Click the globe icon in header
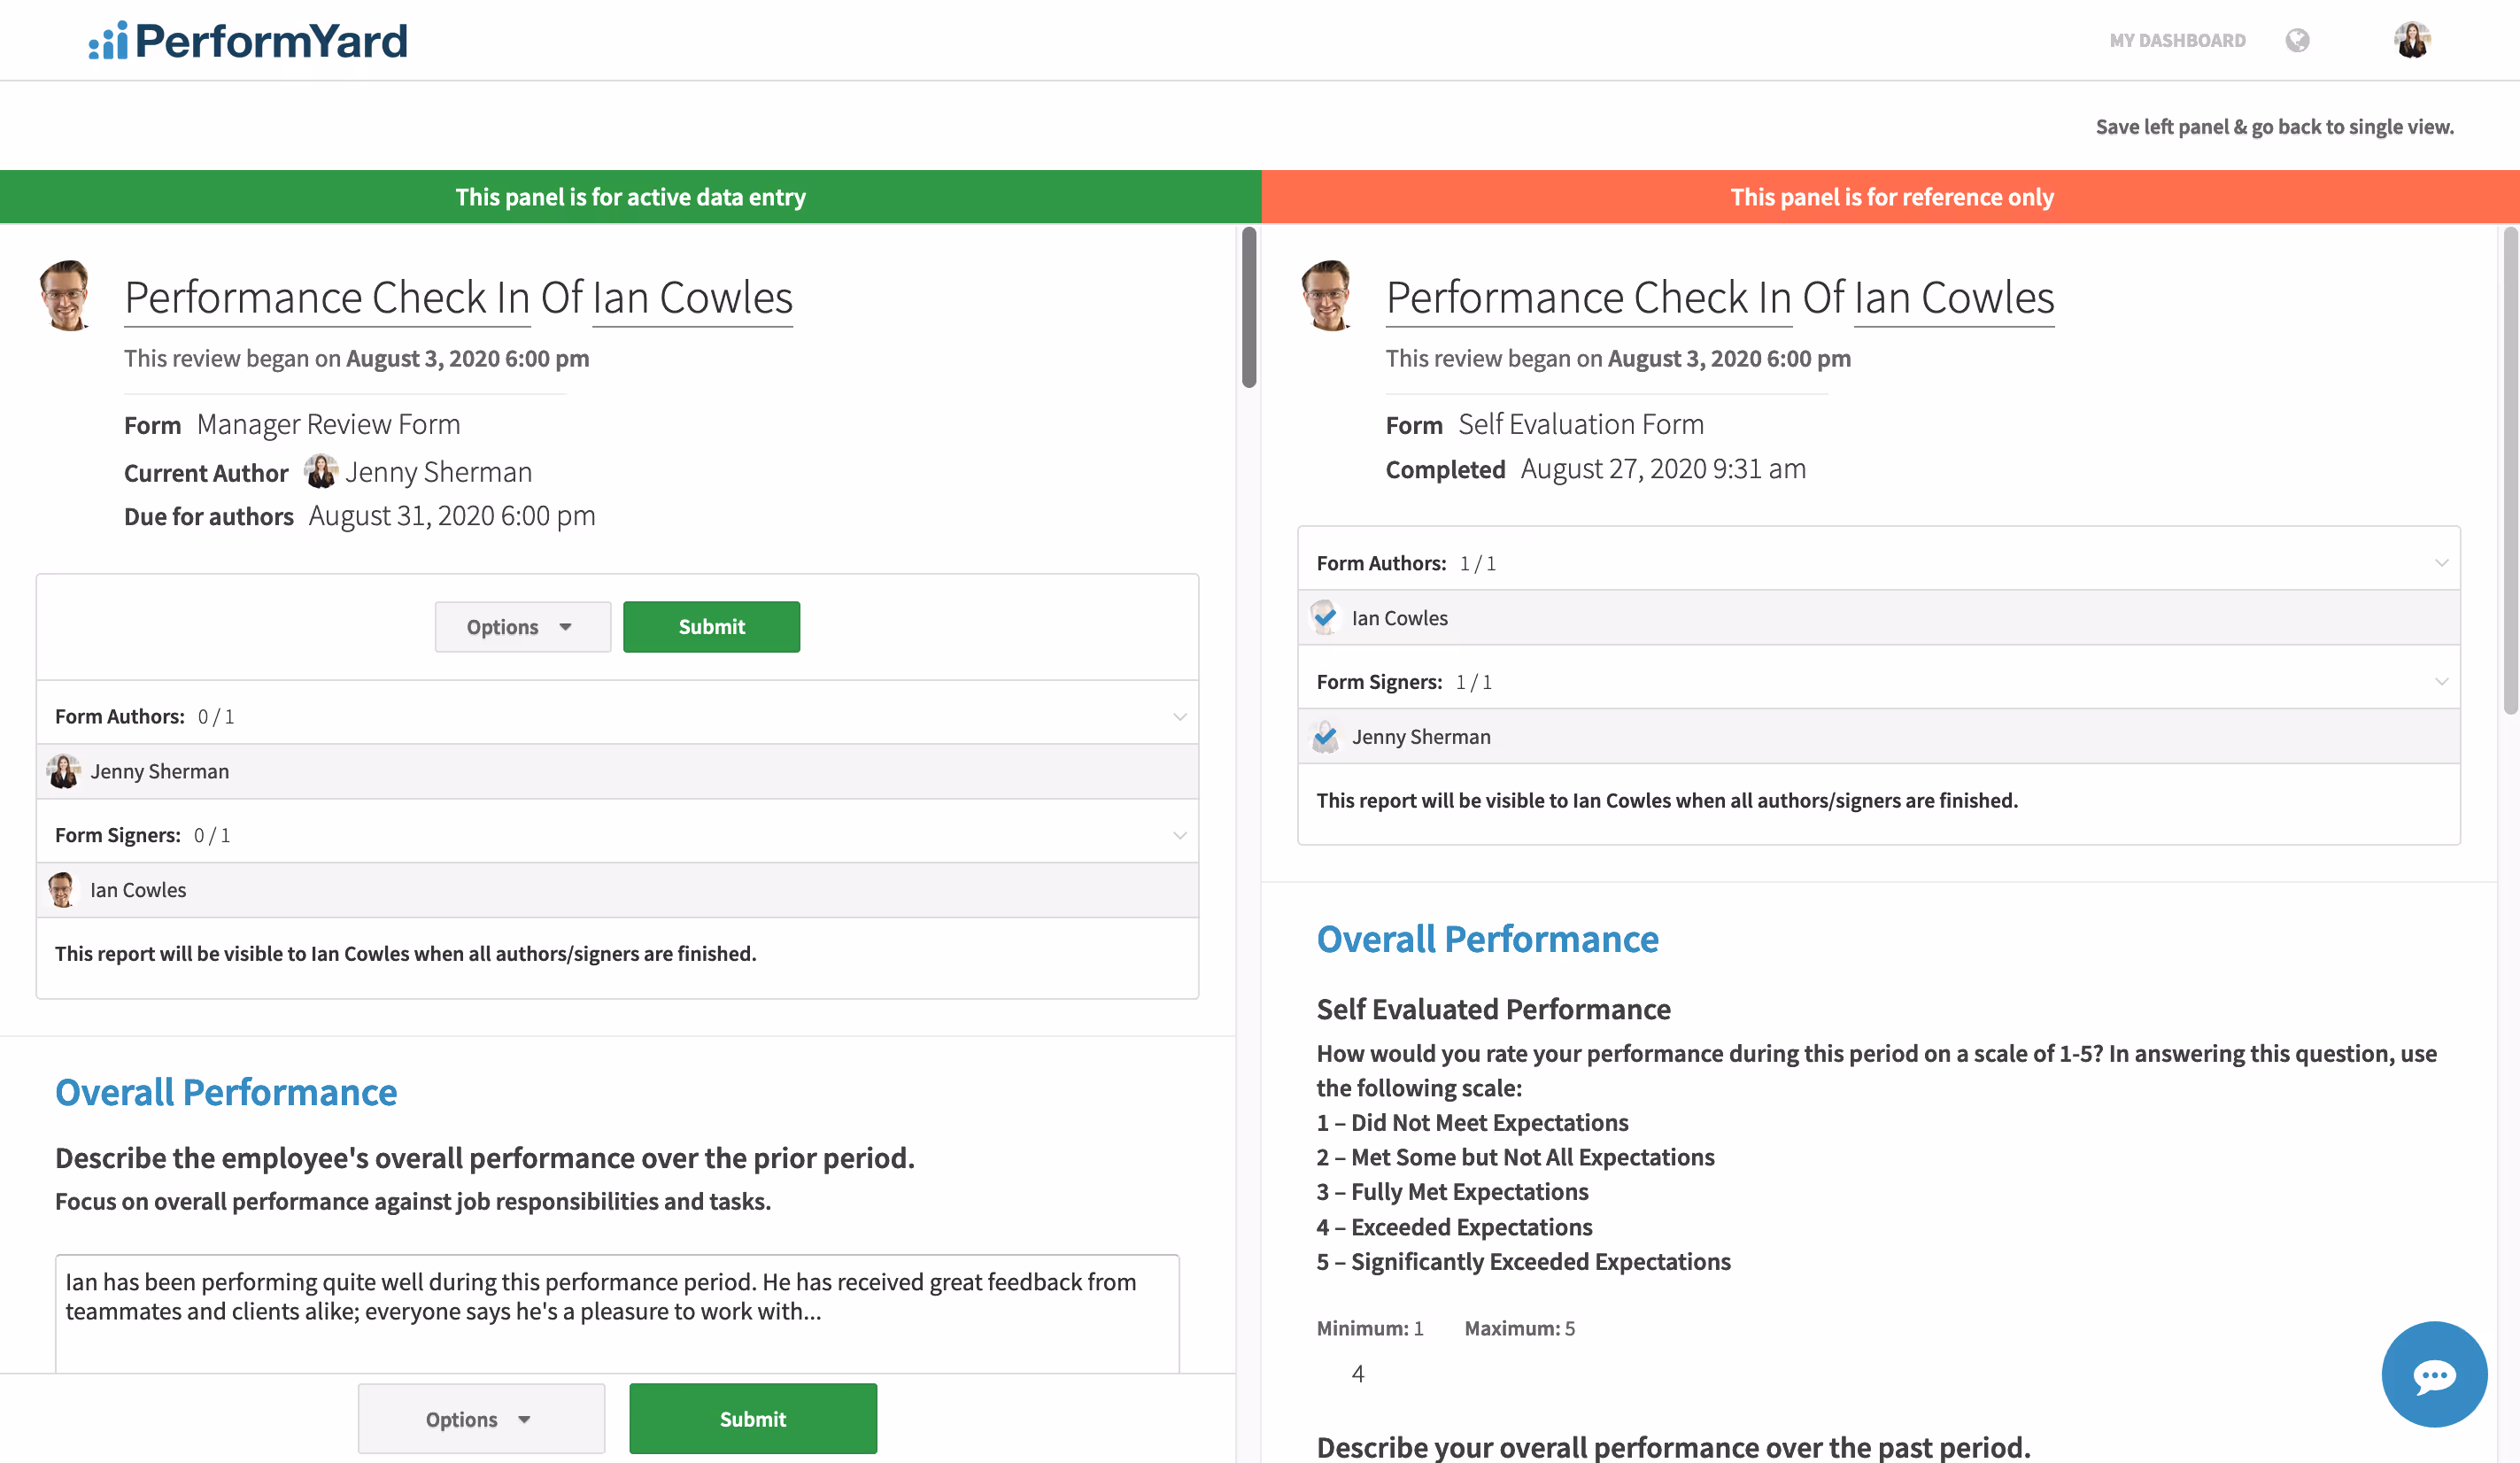 tap(2297, 40)
